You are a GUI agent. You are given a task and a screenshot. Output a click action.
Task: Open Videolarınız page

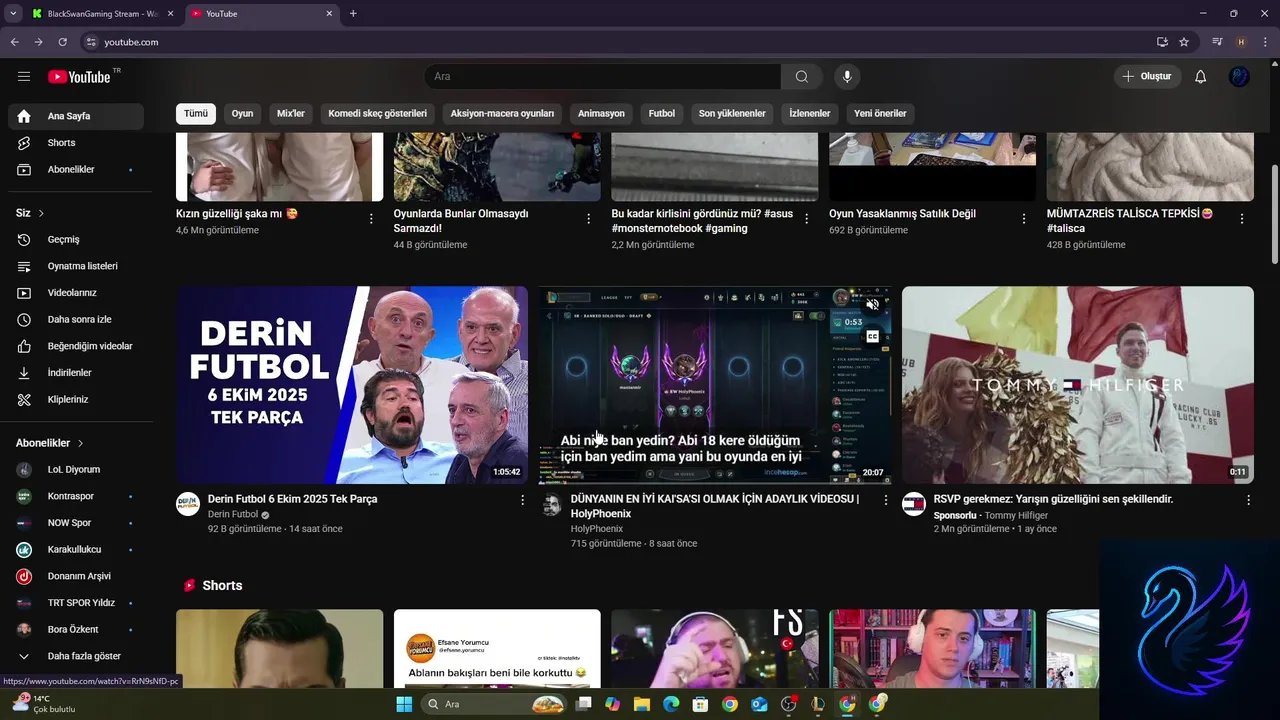click(76, 293)
